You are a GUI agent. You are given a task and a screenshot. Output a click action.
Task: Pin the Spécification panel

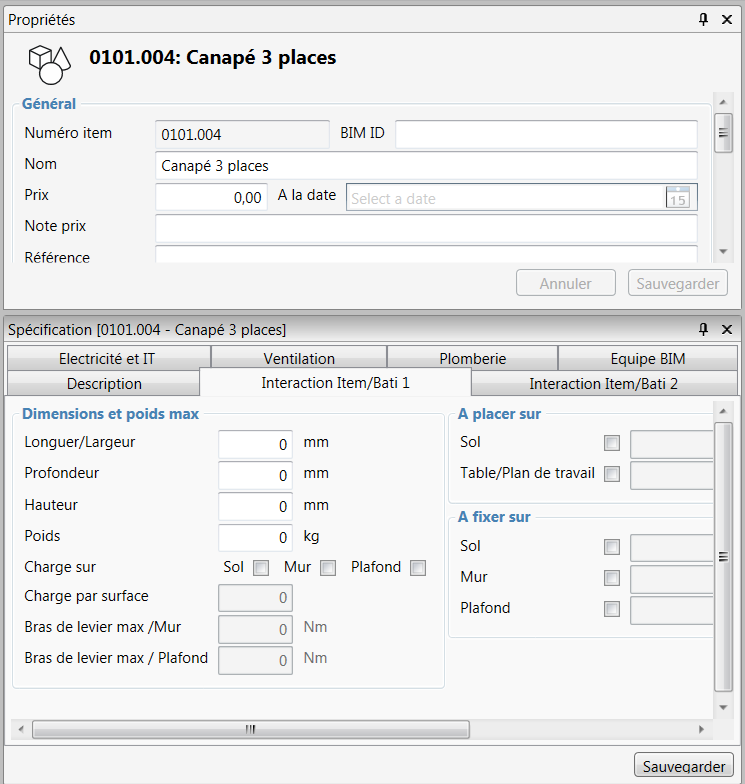tap(704, 329)
